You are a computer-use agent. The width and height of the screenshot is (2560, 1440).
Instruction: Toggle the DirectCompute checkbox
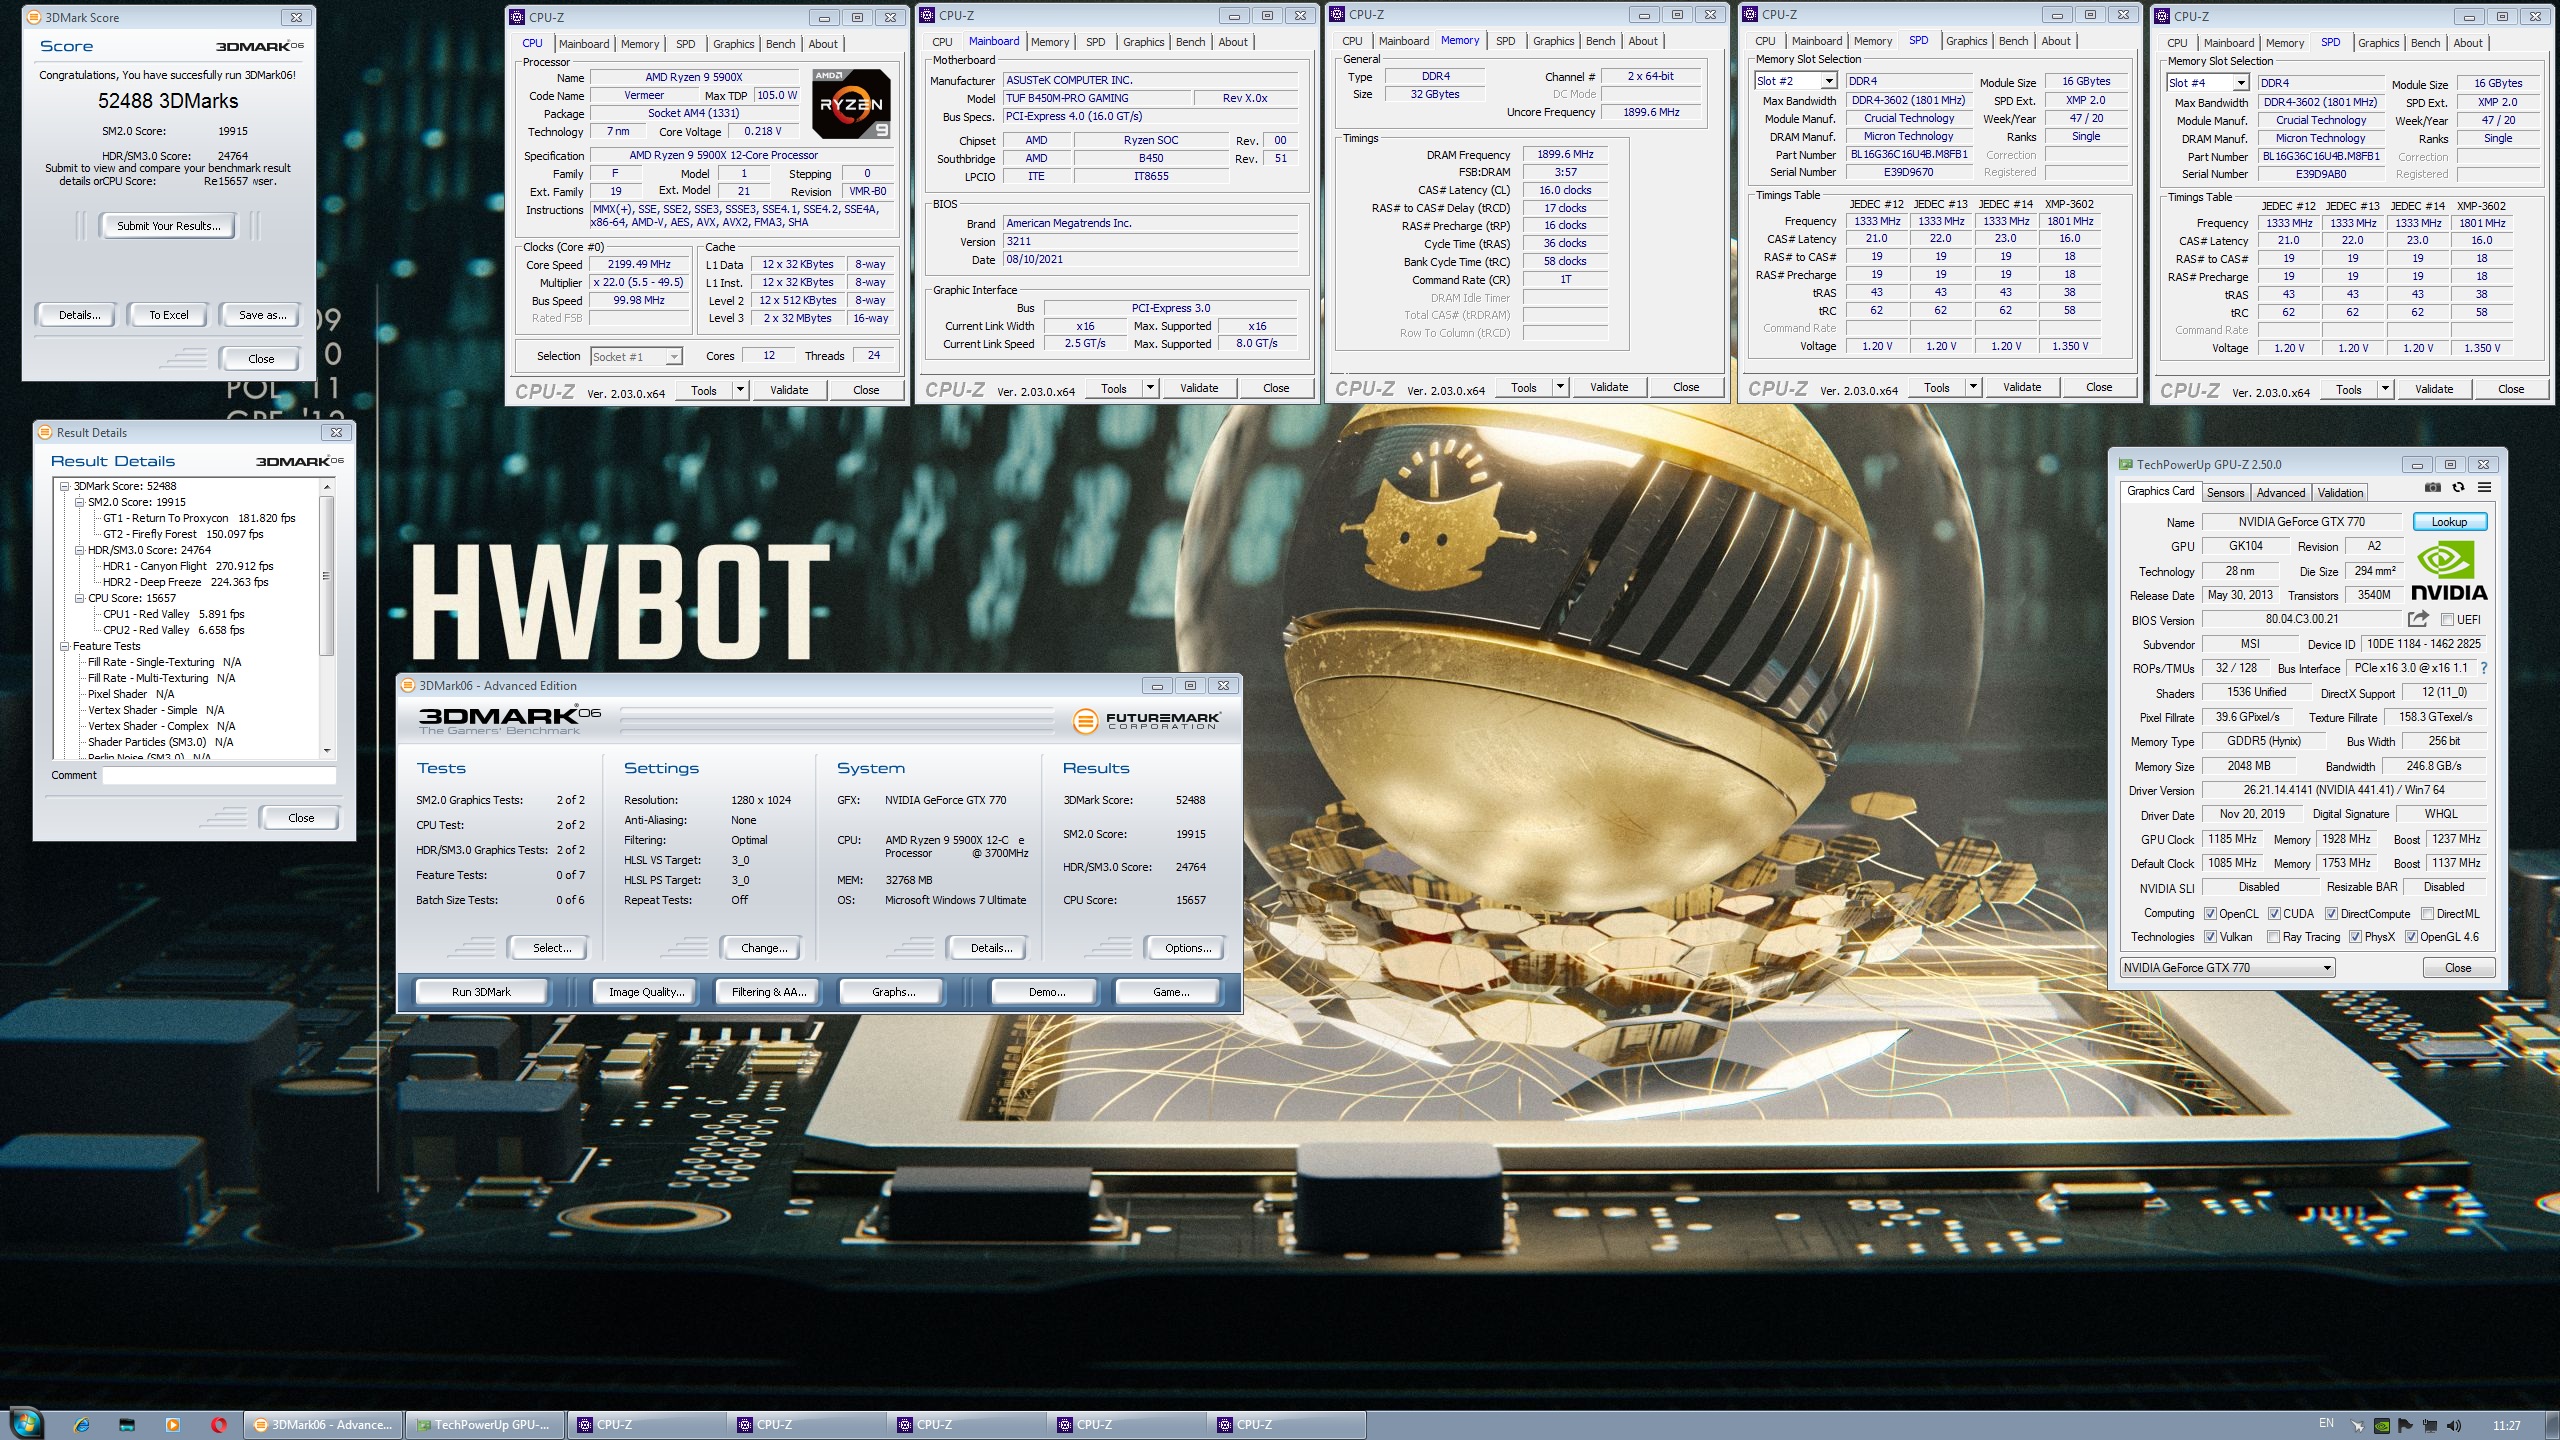2331,913
